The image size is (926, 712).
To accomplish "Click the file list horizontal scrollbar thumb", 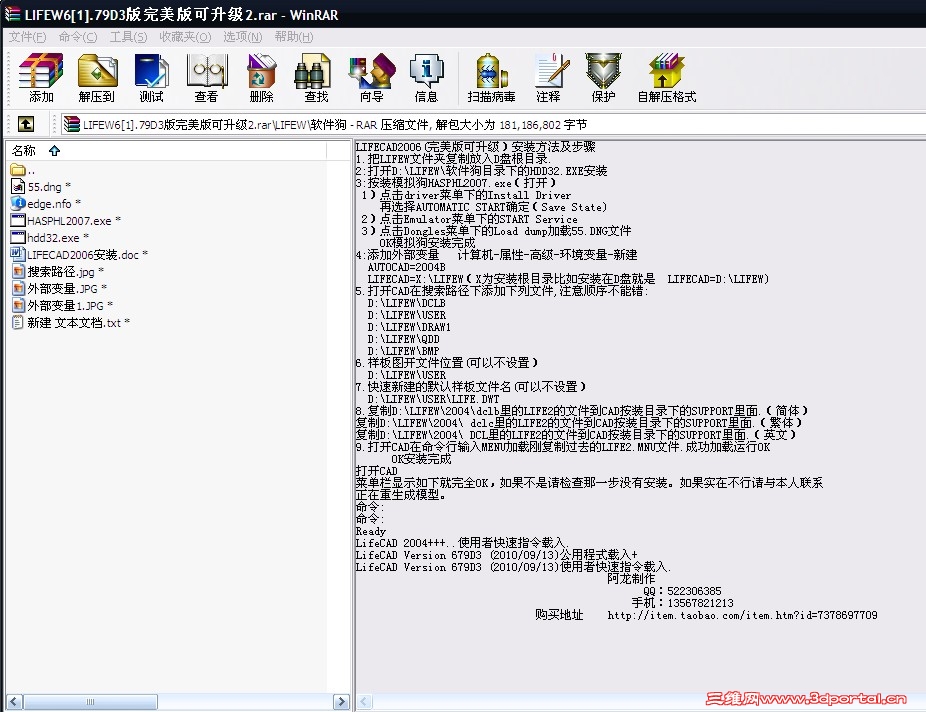I will (90, 701).
